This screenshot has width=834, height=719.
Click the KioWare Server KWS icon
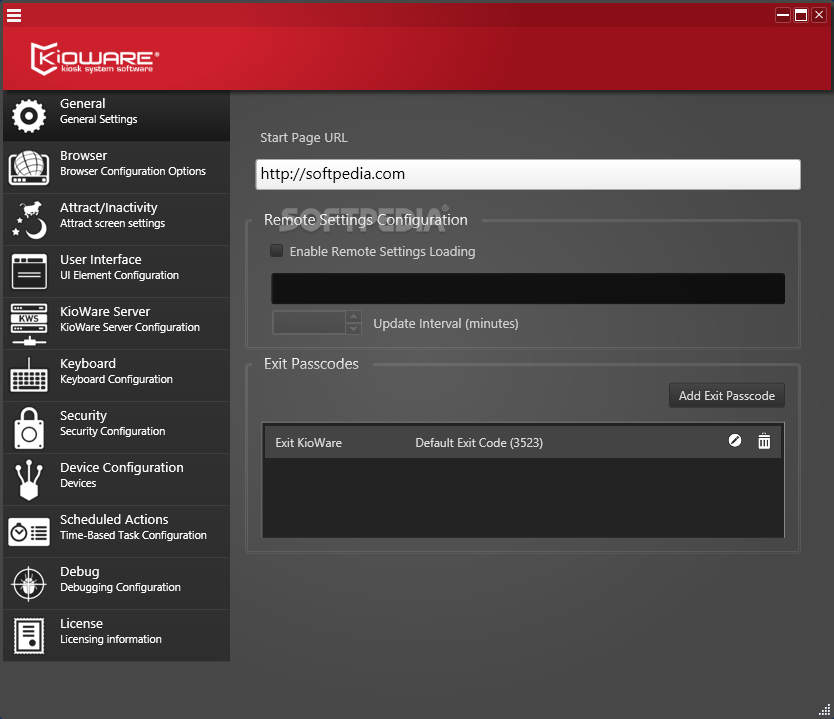pos(29,324)
